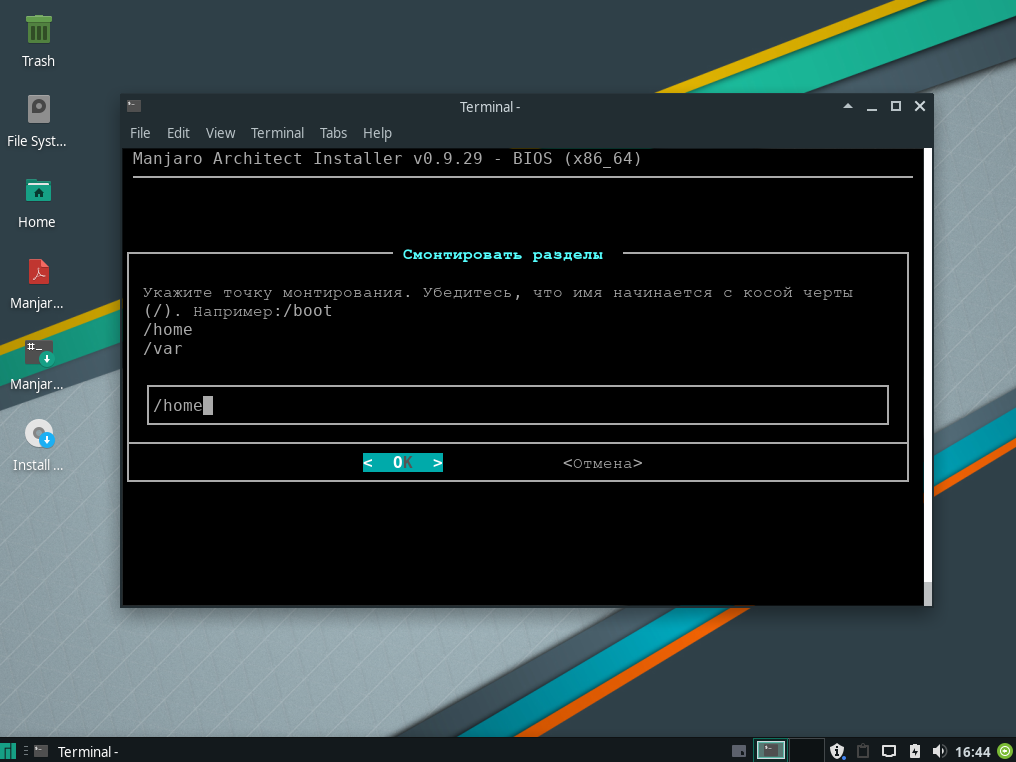This screenshot has height=762, width=1016.
Task: Switch to the second empty workspace in pager
Action: coord(806,751)
